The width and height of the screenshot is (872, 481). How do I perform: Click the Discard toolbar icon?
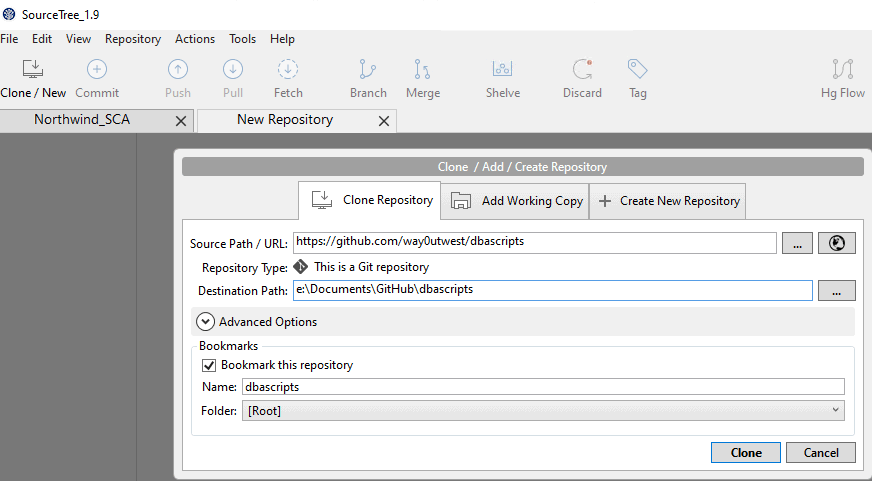point(582,70)
